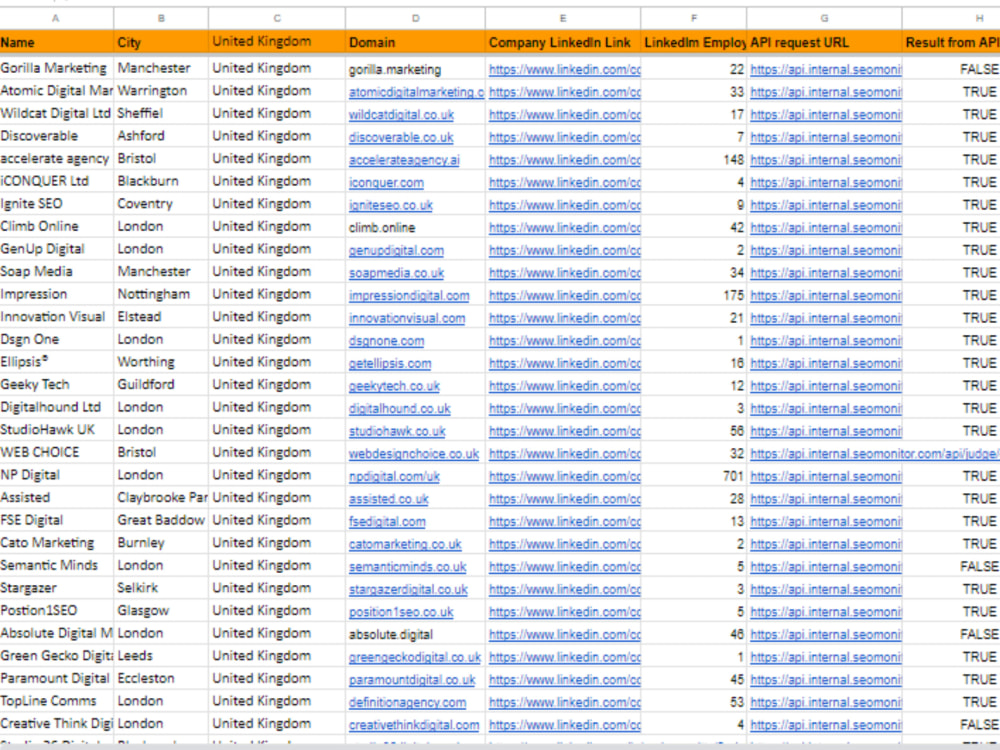Open the atomicdigitalmarketing domain link
Screen dimensions: 1000x750
(x=416, y=92)
